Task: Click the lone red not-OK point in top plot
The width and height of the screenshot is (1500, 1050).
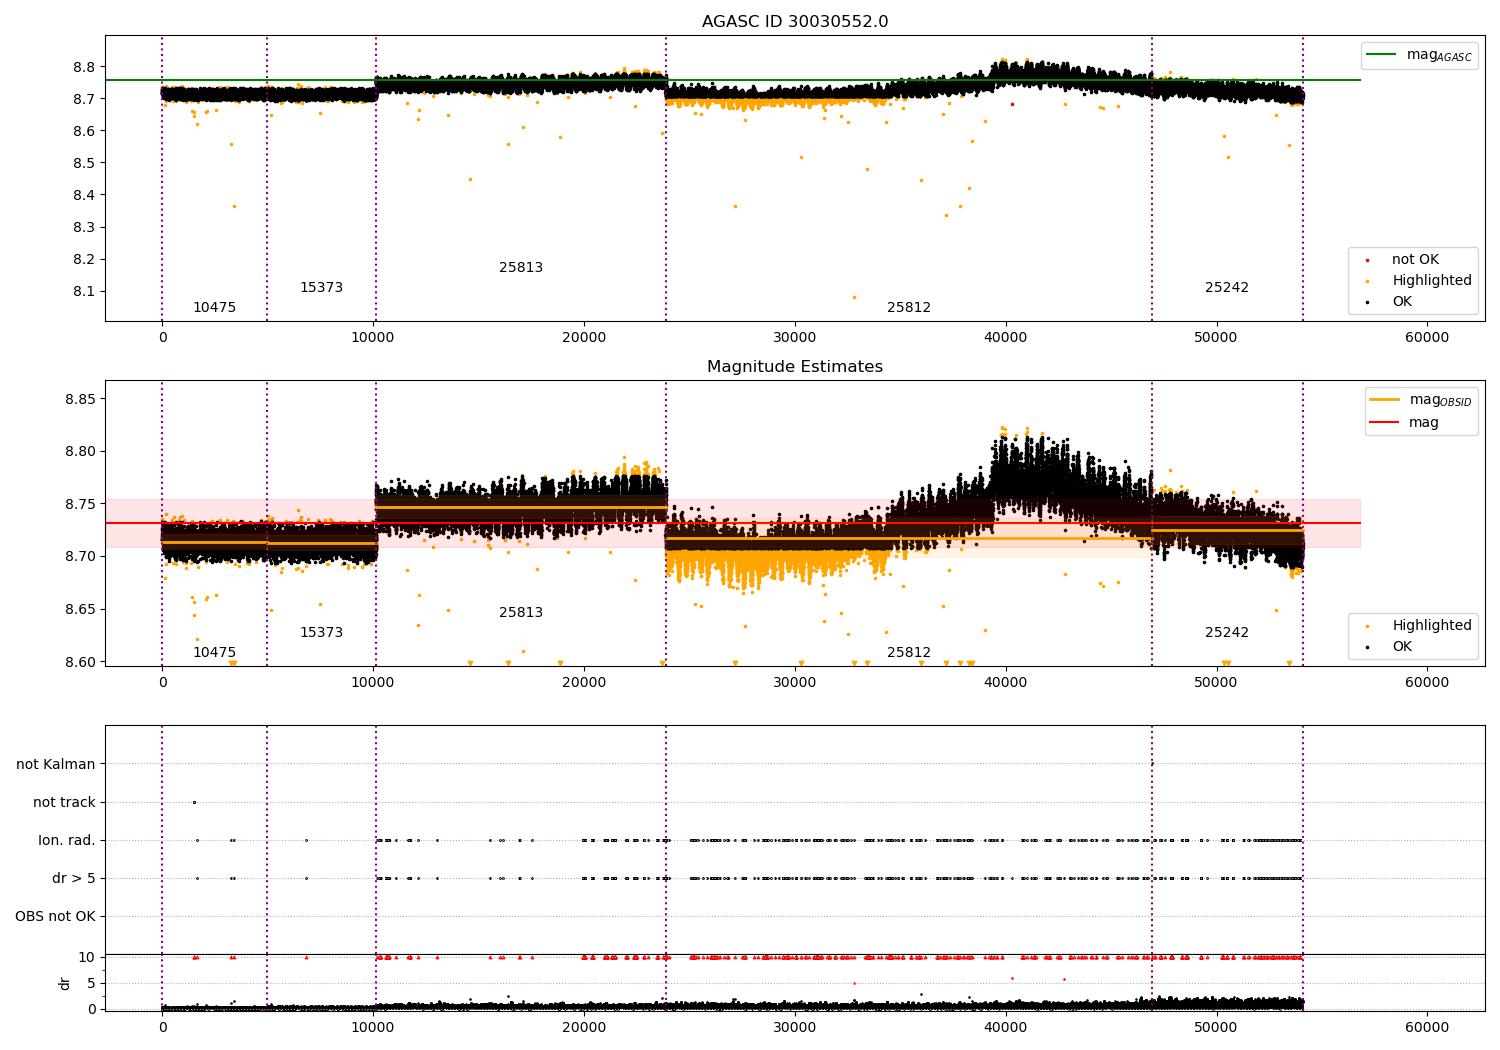Action: coord(1012,104)
